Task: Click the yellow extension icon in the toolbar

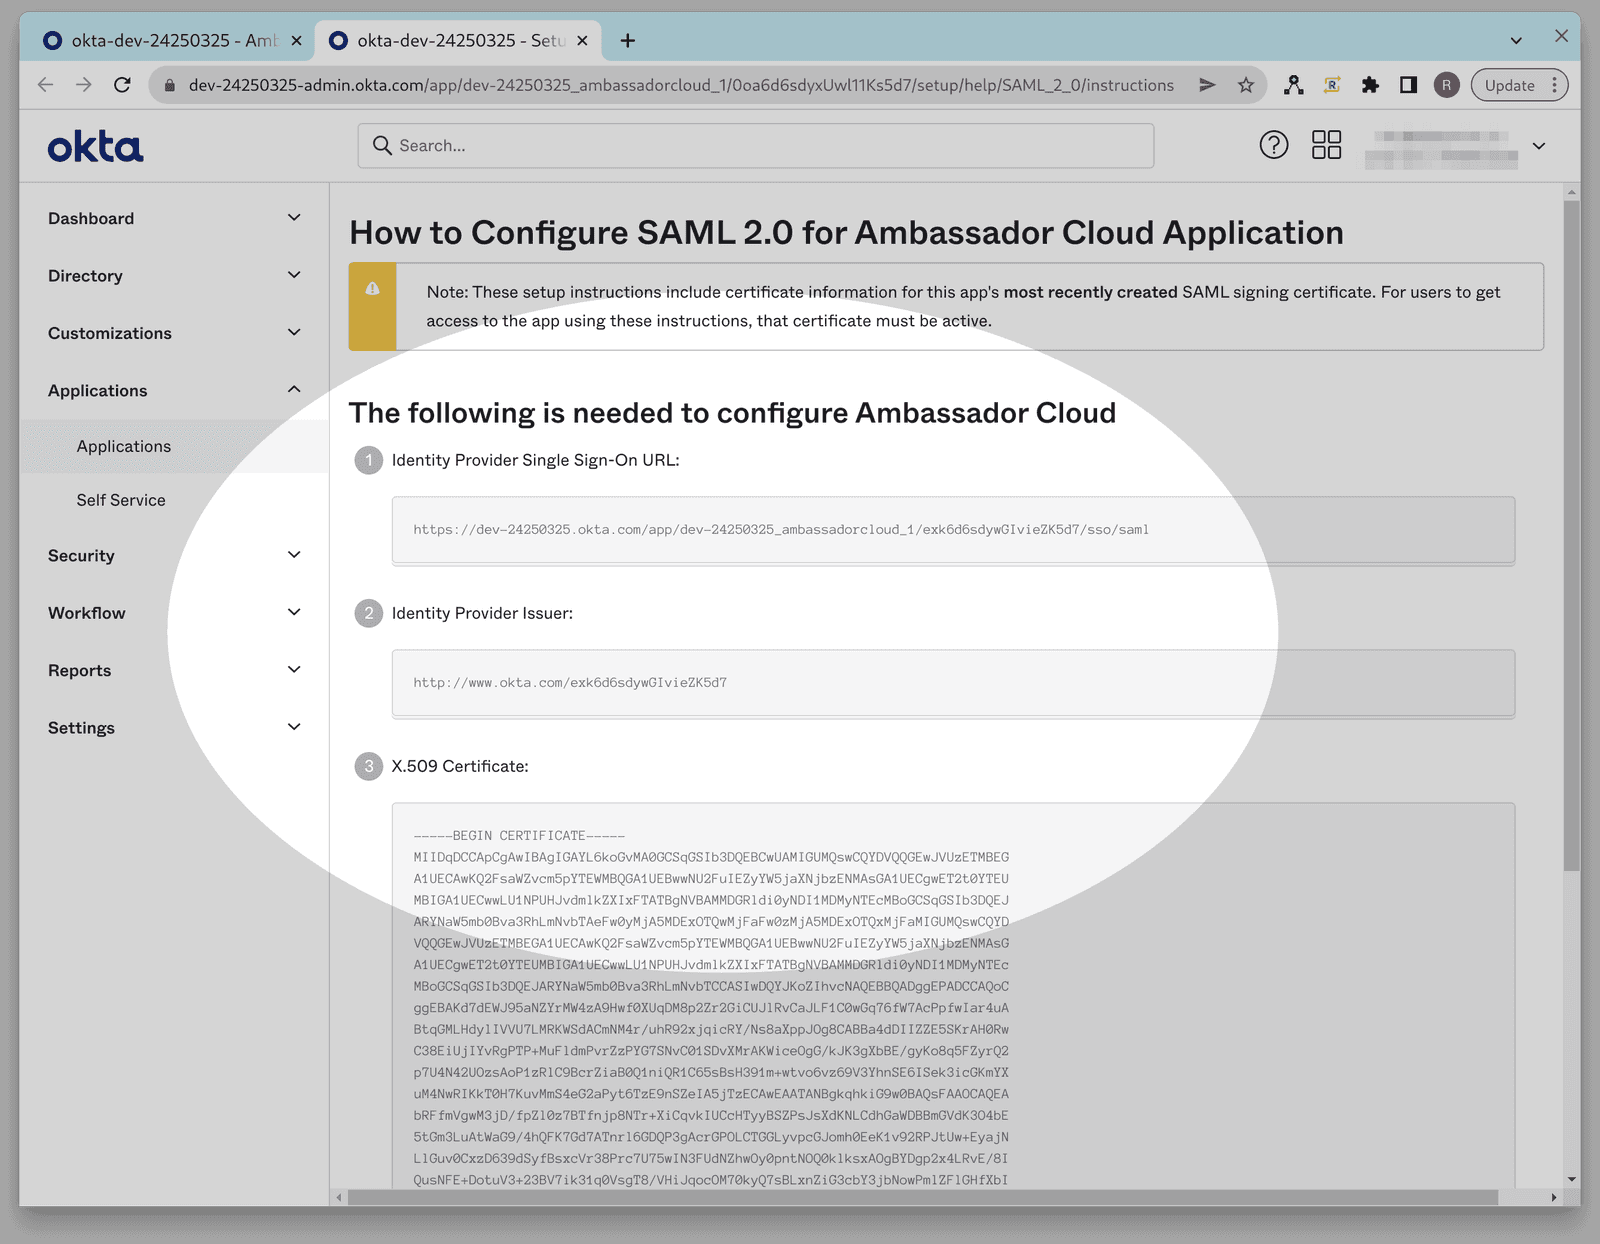Action: click(1332, 85)
